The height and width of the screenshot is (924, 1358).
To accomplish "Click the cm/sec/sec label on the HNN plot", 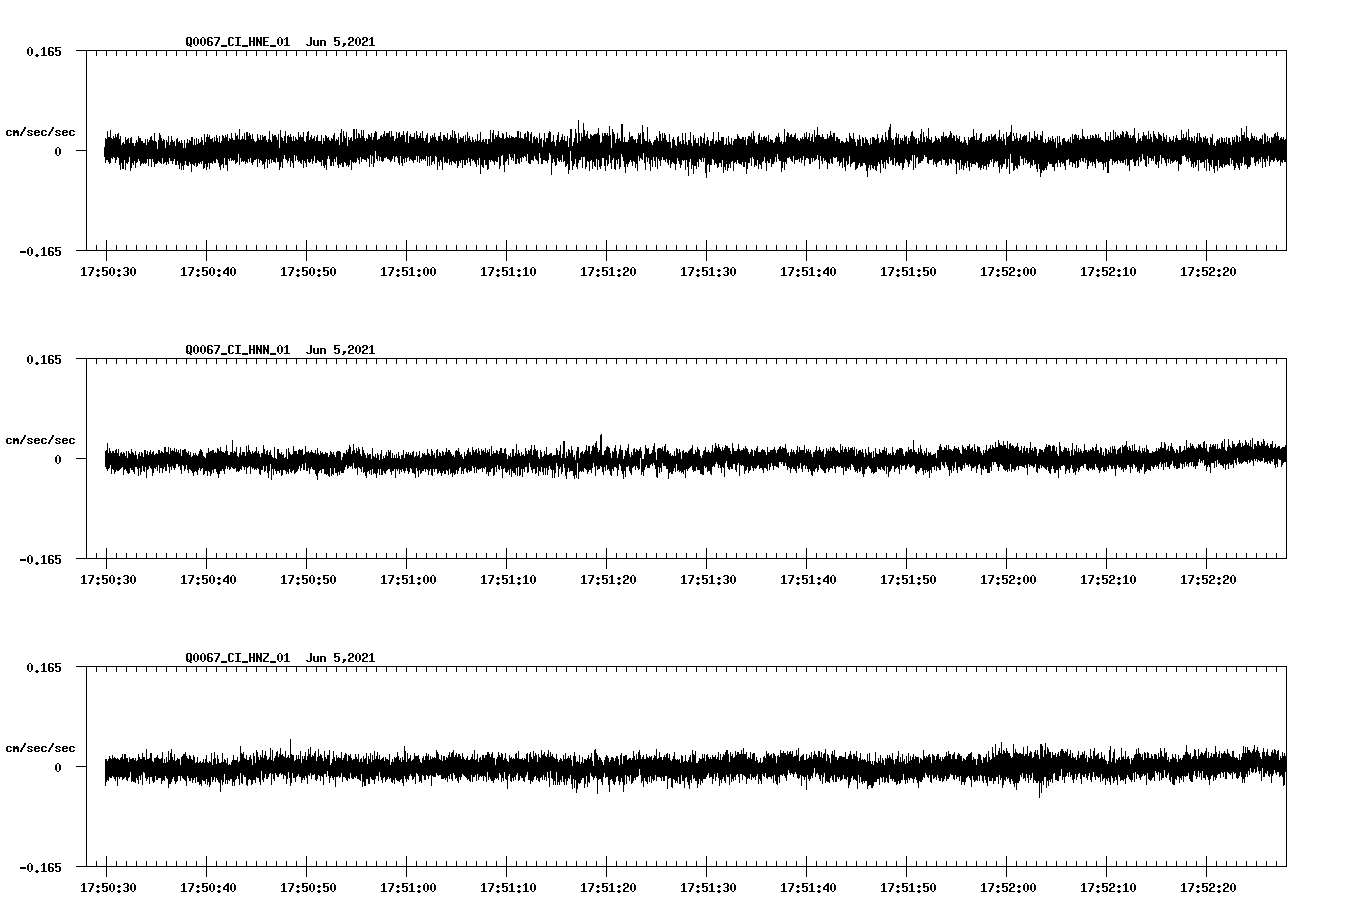I will [42, 440].
